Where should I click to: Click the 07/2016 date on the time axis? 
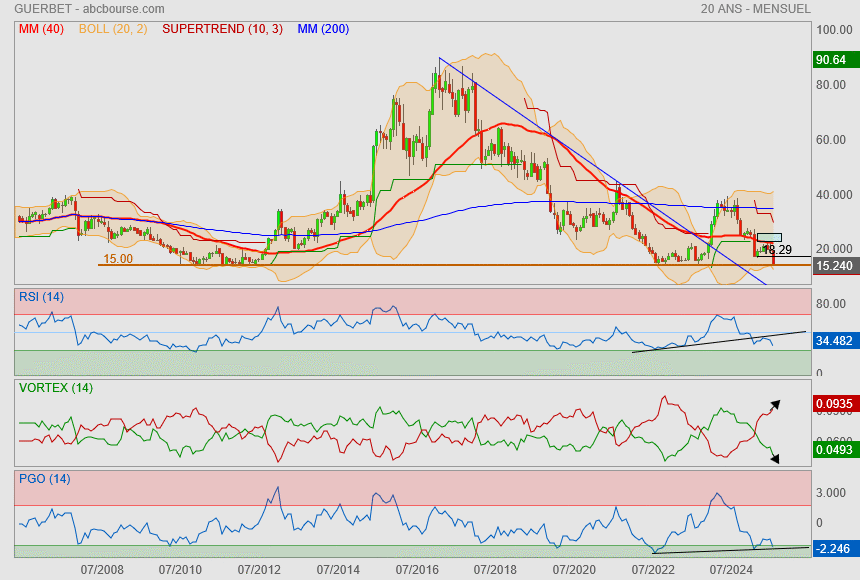pyautogui.click(x=416, y=569)
